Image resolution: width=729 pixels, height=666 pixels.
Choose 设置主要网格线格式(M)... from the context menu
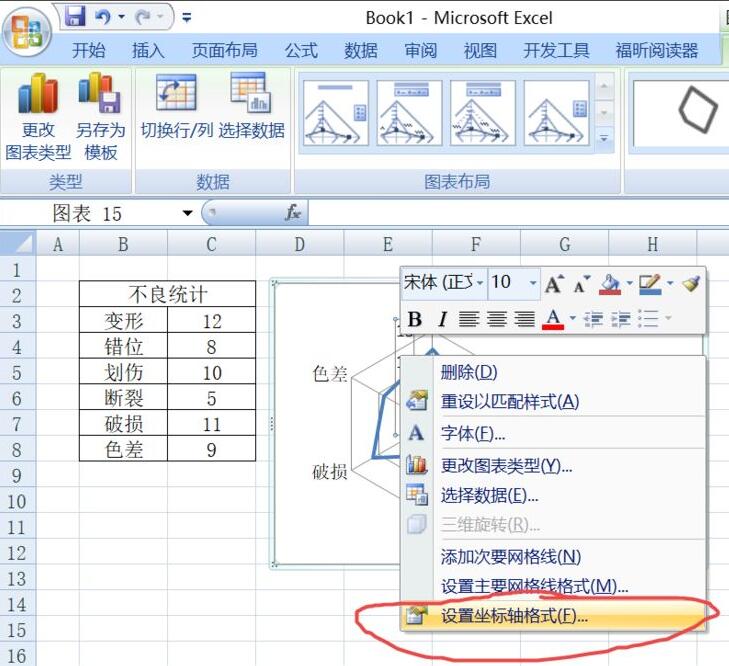point(553,586)
